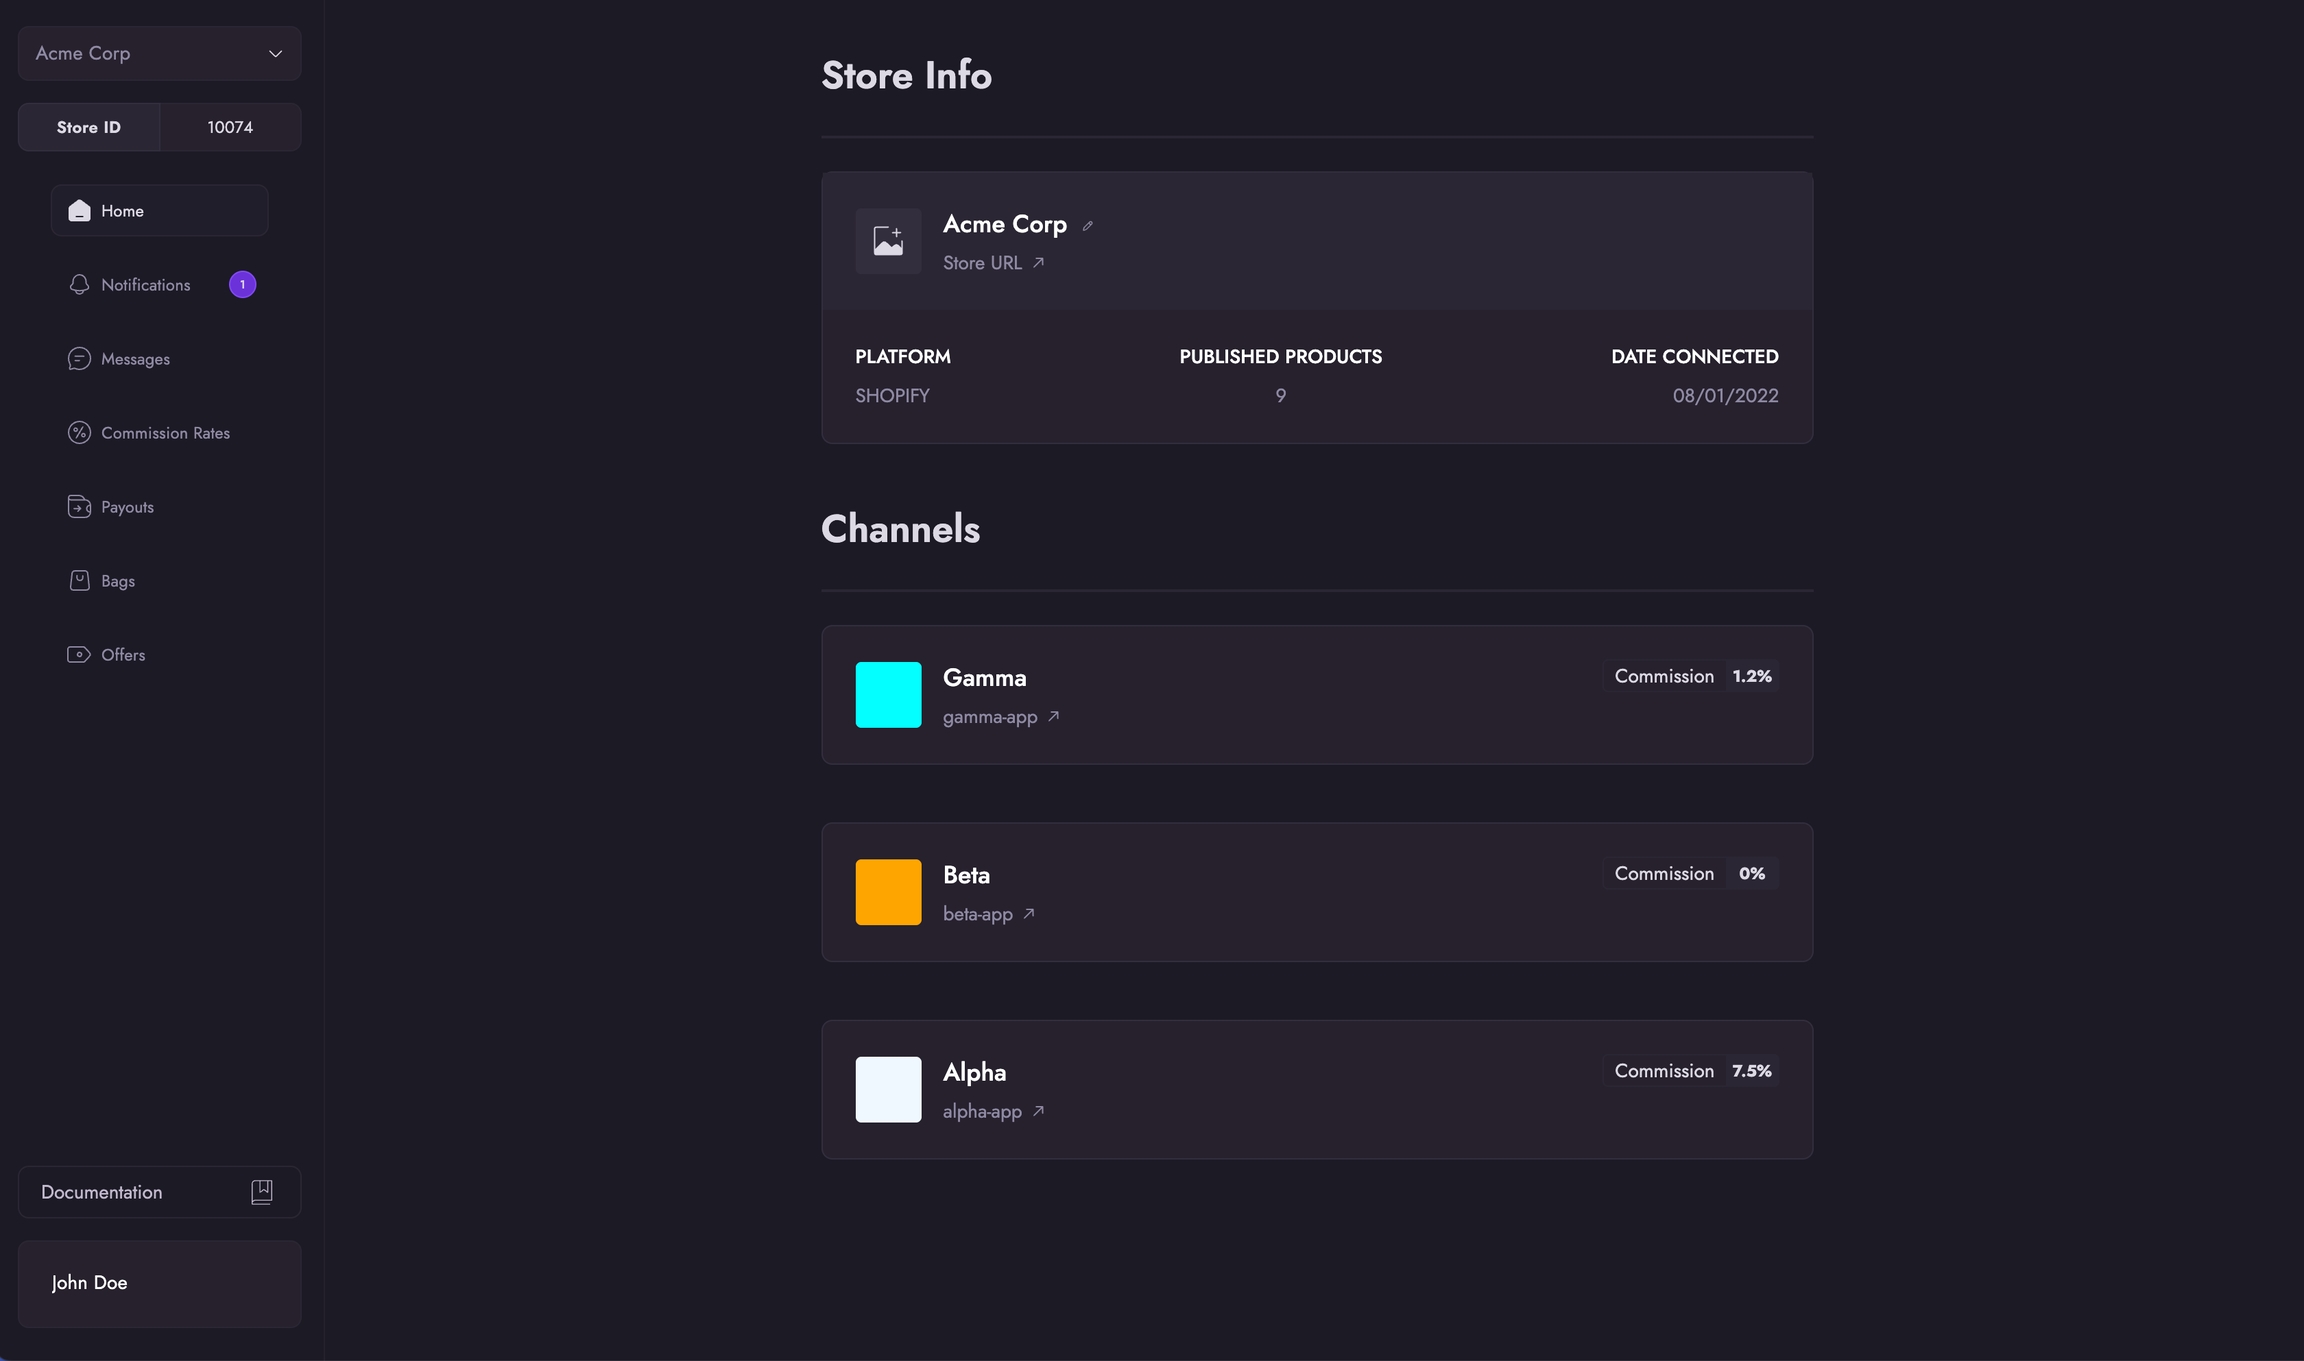This screenshot has height=1361, width=2304.
Task: Click the Offers ticket icon
Action: pyautogui.click(x=79, y=655)
